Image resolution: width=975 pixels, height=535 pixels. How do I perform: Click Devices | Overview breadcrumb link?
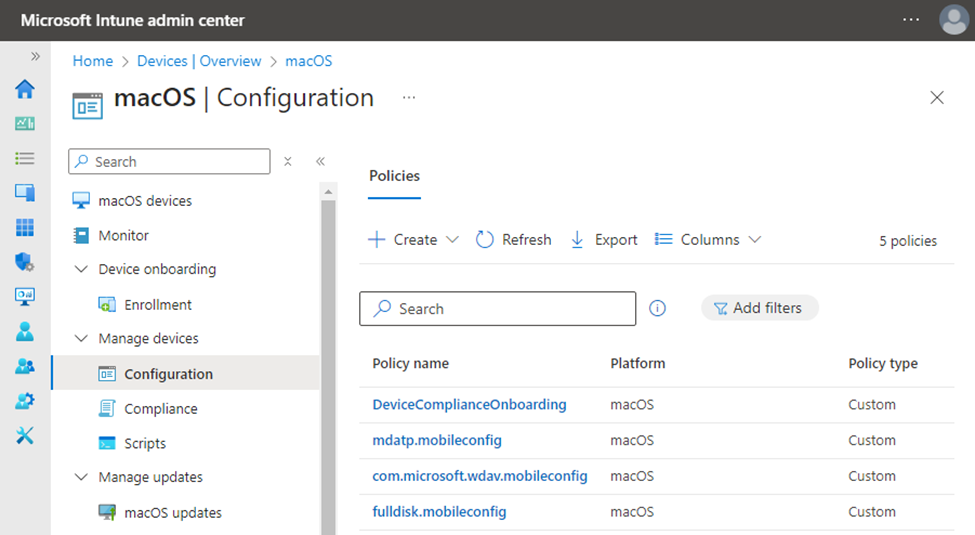(x=199, y=61)
